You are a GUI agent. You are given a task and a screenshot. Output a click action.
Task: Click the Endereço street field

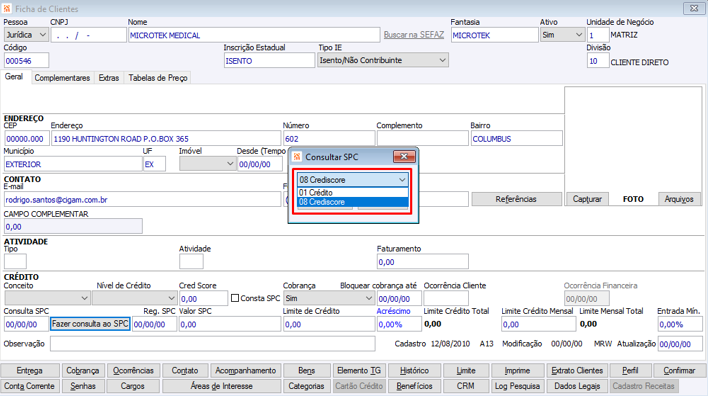166,139
